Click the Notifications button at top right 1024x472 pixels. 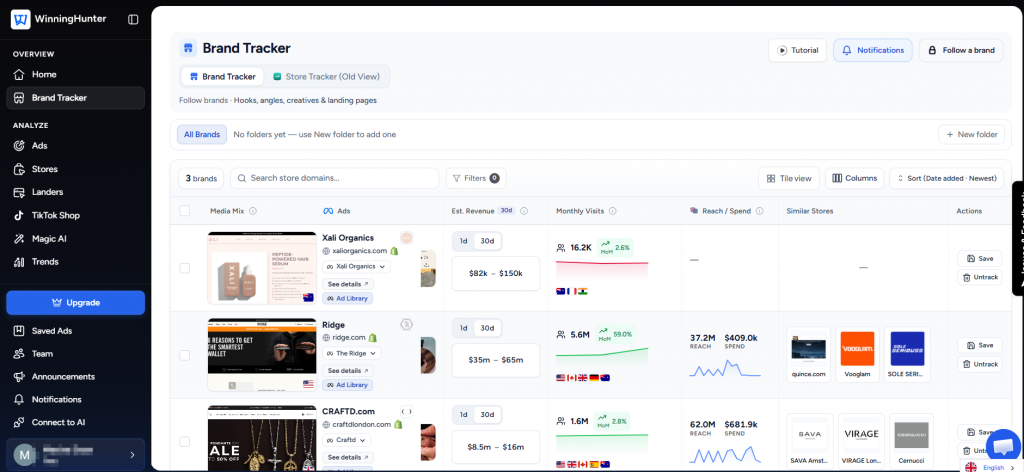(872, 50)
